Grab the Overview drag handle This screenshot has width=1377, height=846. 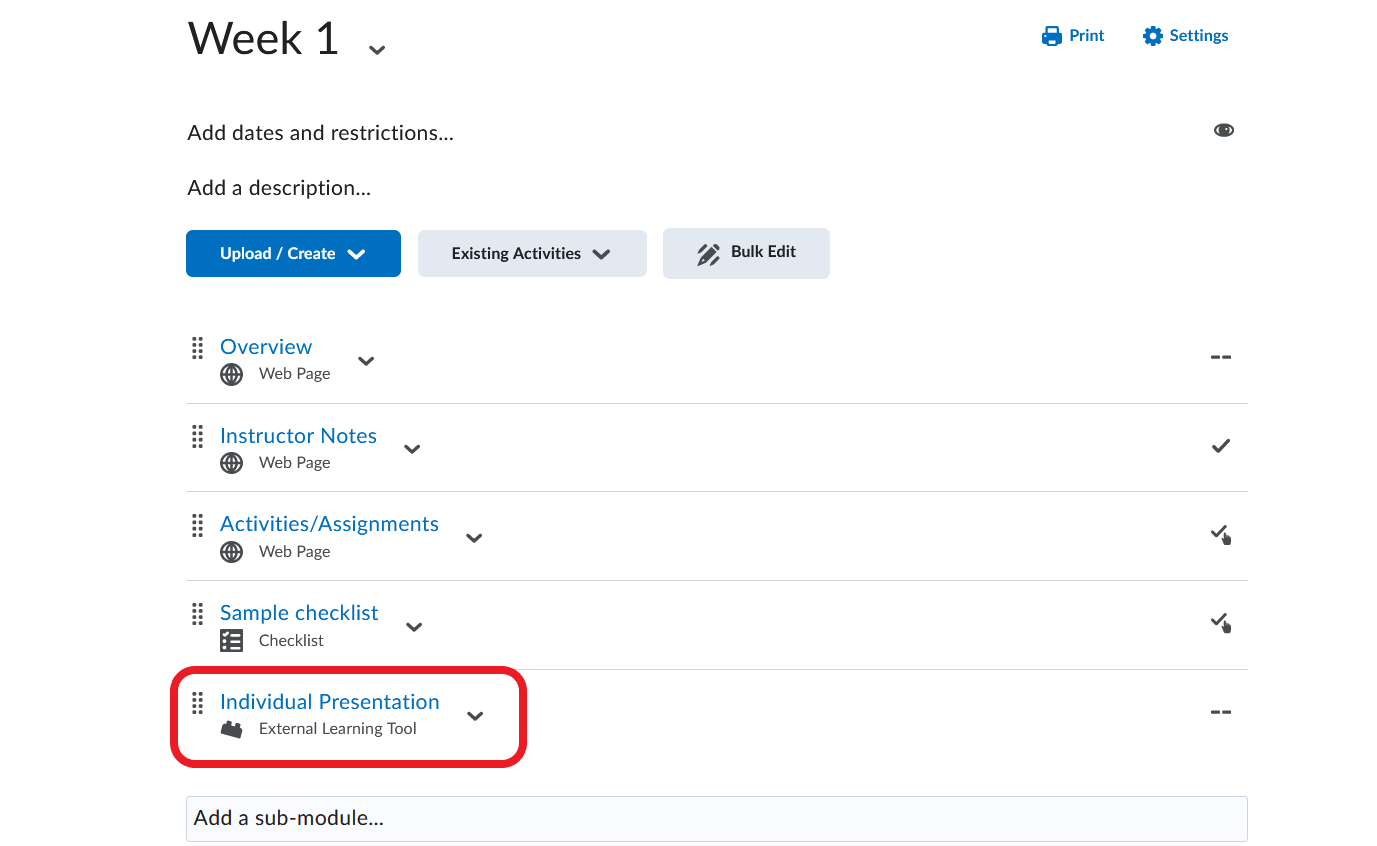click(x=197, y=348)
